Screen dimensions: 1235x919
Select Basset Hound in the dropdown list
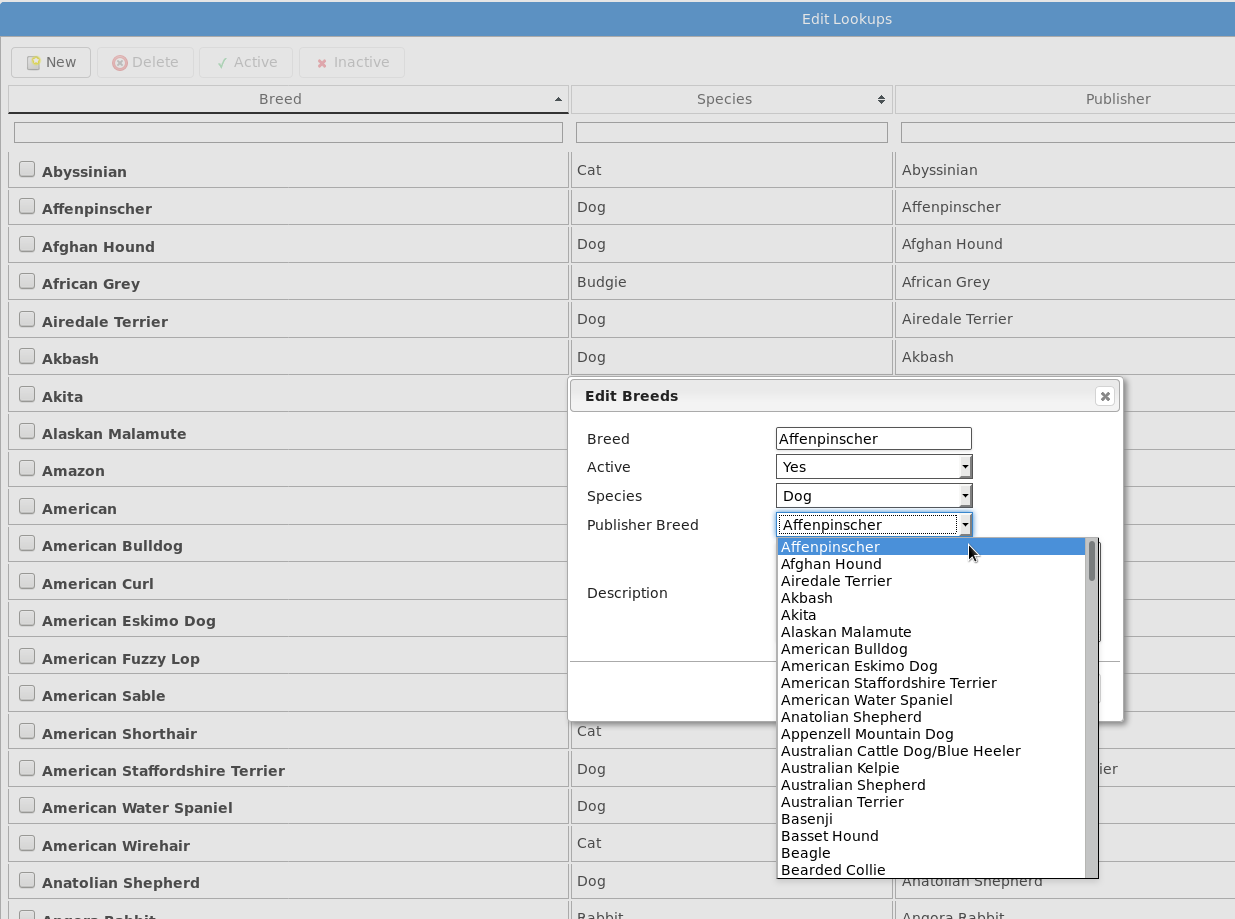[x=830, y=835]
